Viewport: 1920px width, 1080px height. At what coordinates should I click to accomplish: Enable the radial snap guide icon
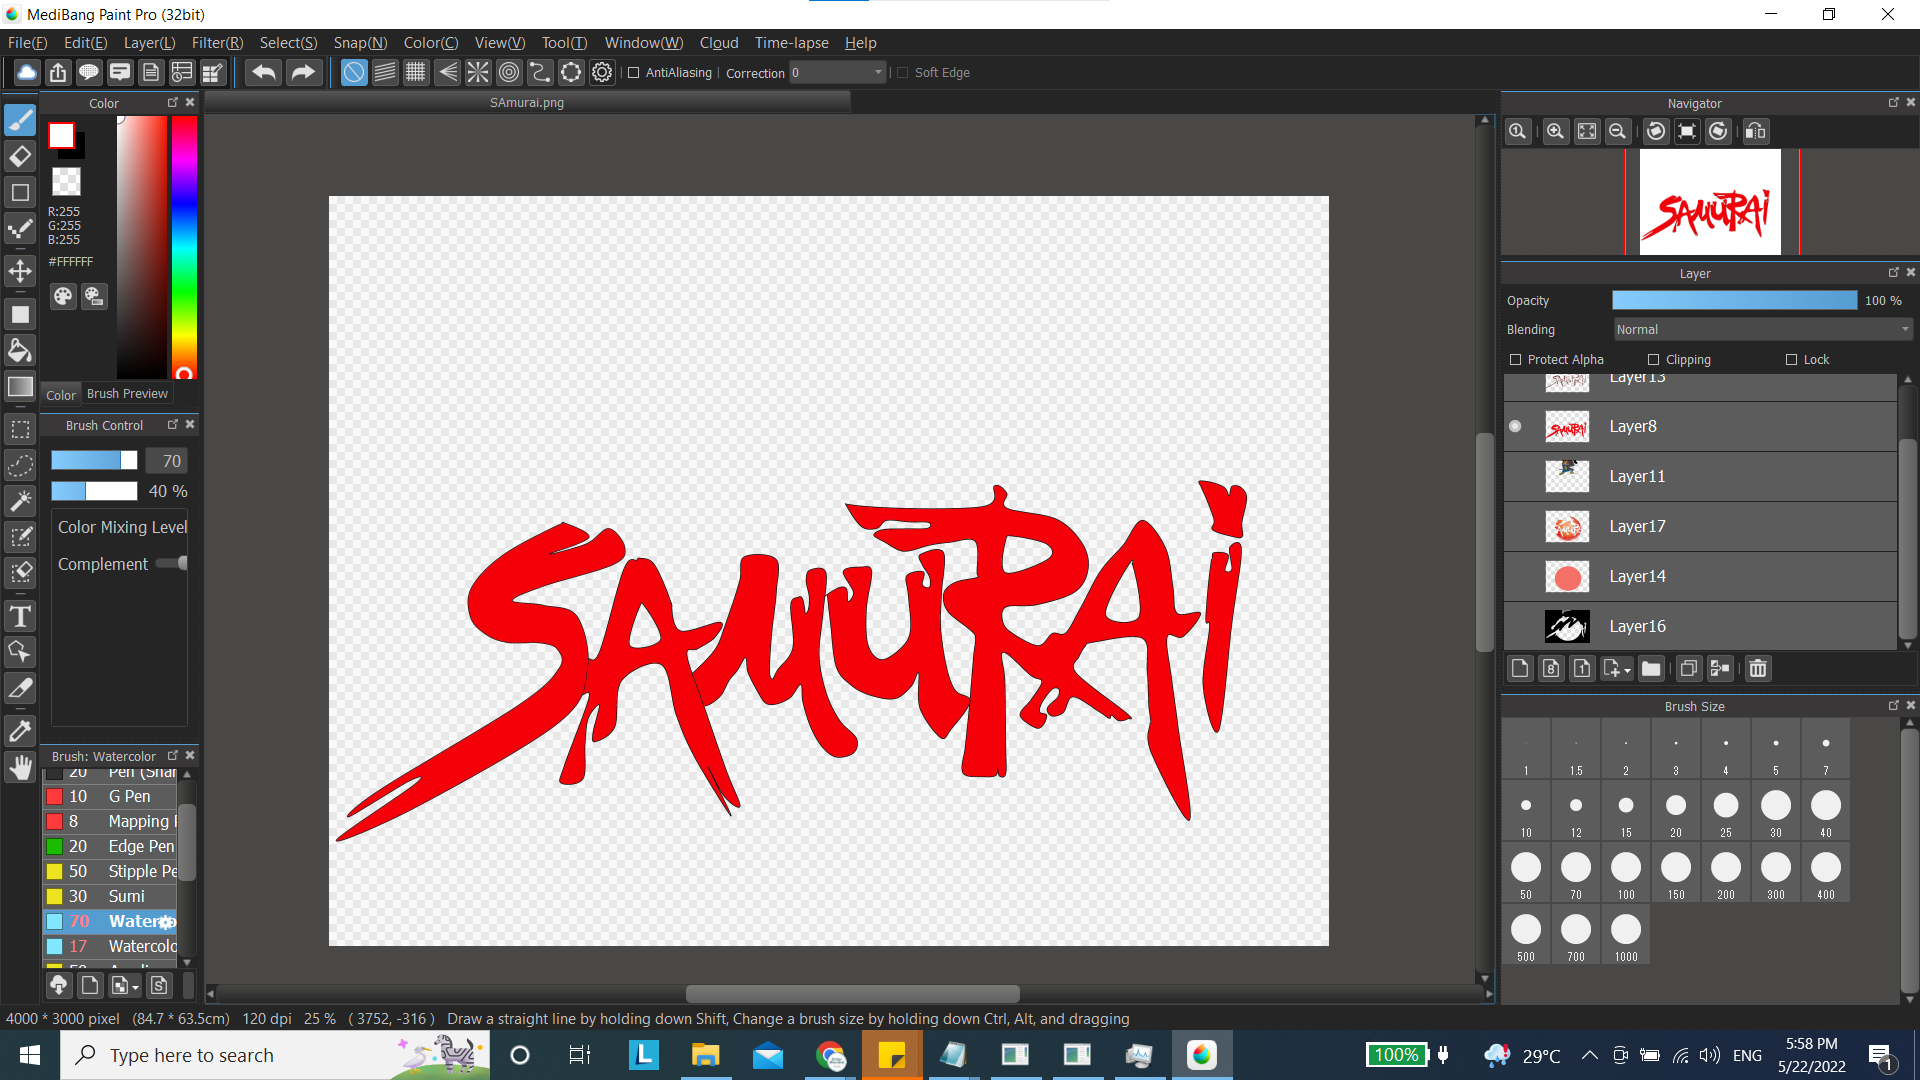pos(478,72)
